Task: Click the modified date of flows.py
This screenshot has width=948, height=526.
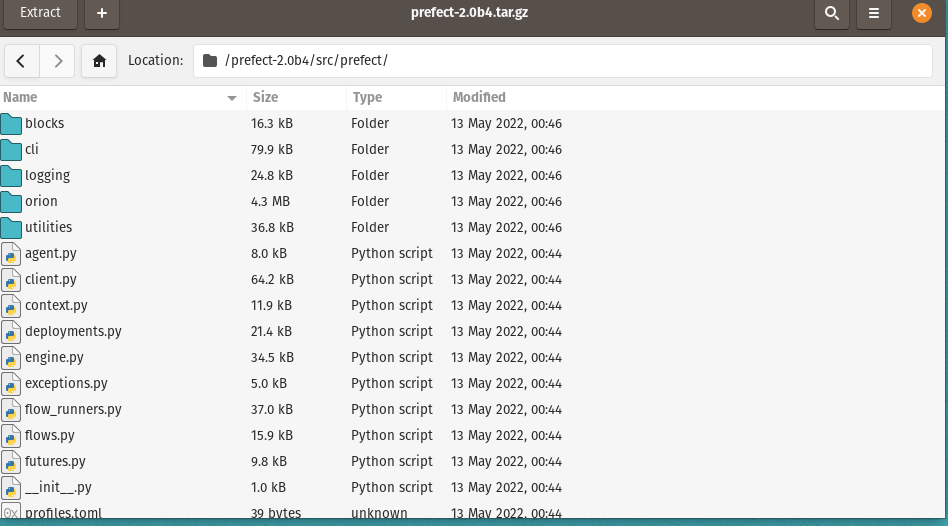Action: click(507, 435)
